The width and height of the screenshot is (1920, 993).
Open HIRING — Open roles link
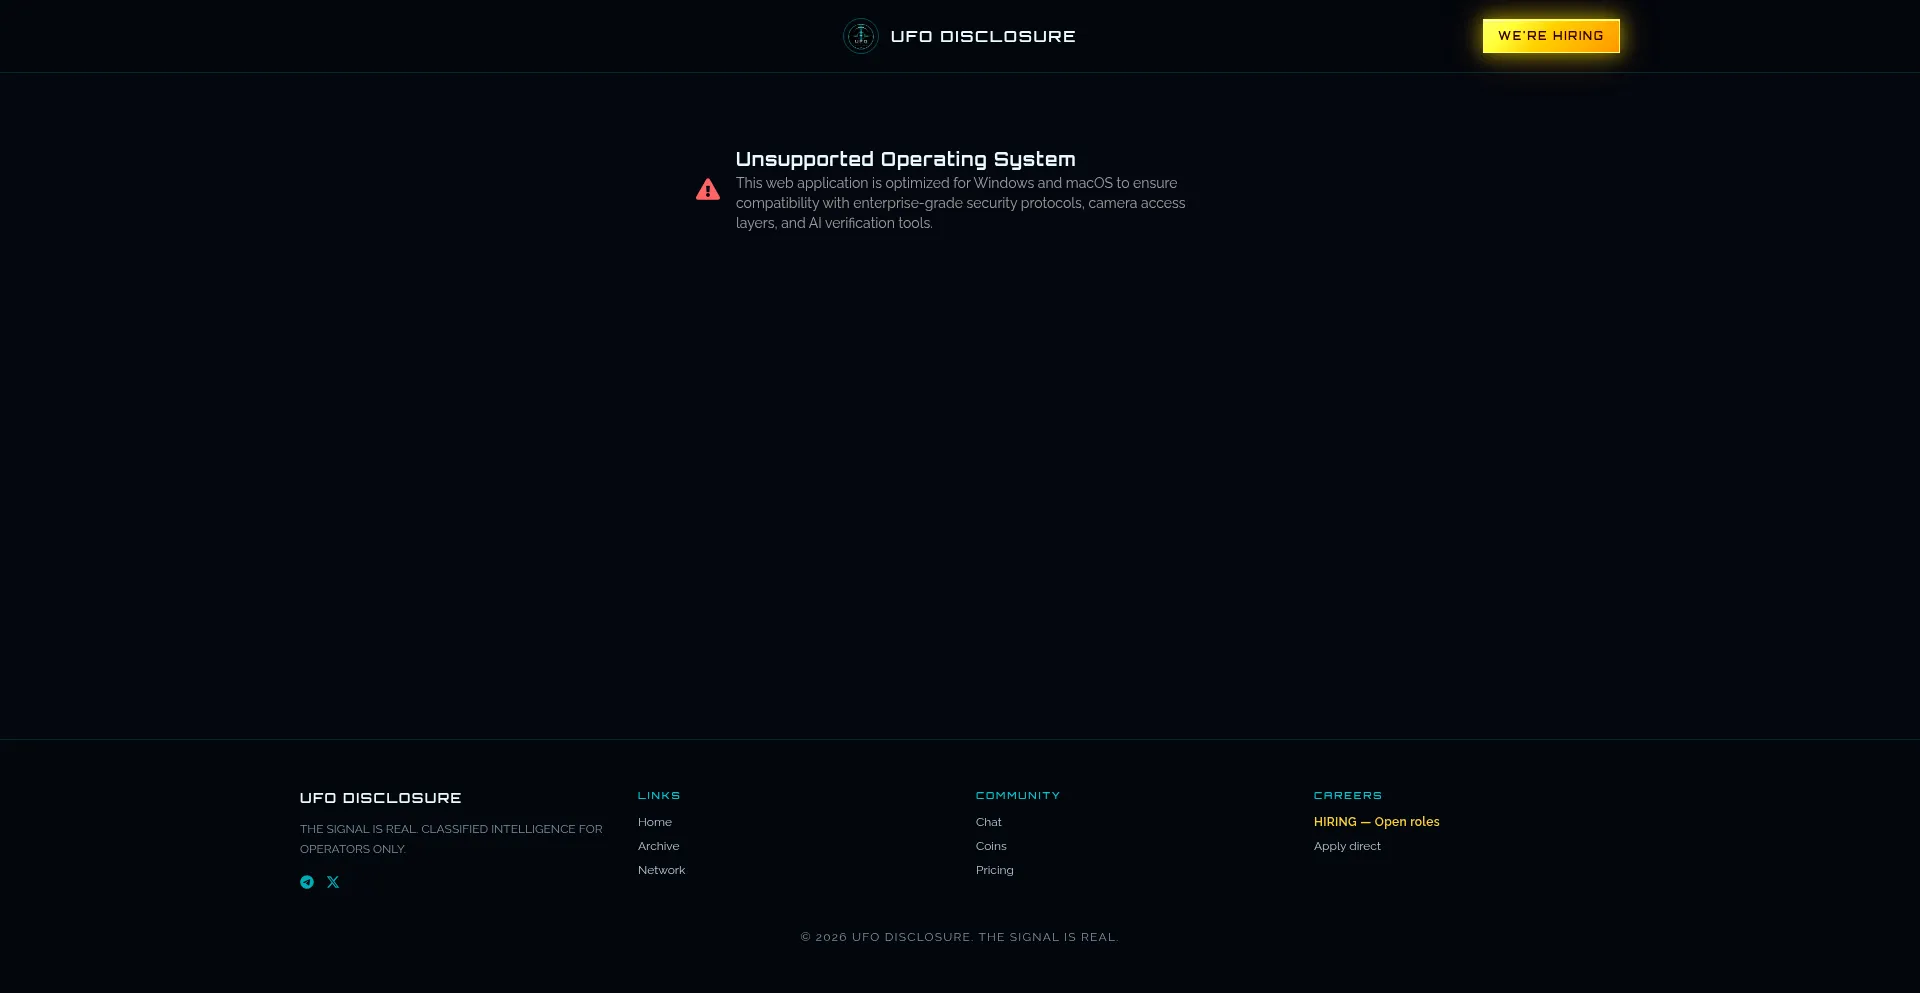click(x=1376, y=822)
